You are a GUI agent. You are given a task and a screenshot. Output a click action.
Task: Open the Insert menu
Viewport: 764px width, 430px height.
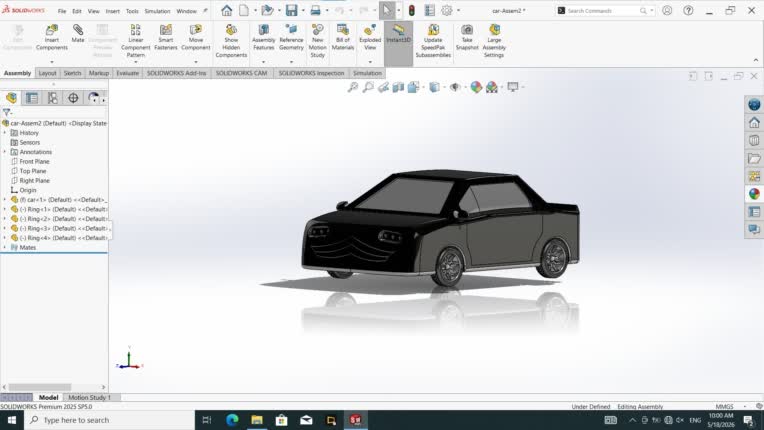[113, 11]
